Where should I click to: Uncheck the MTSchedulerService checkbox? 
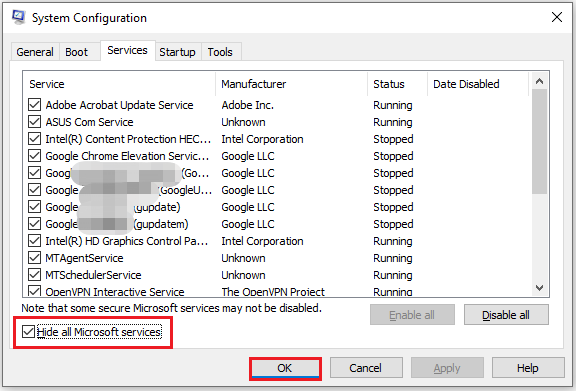pyautogui.click(x=35, y=275)
